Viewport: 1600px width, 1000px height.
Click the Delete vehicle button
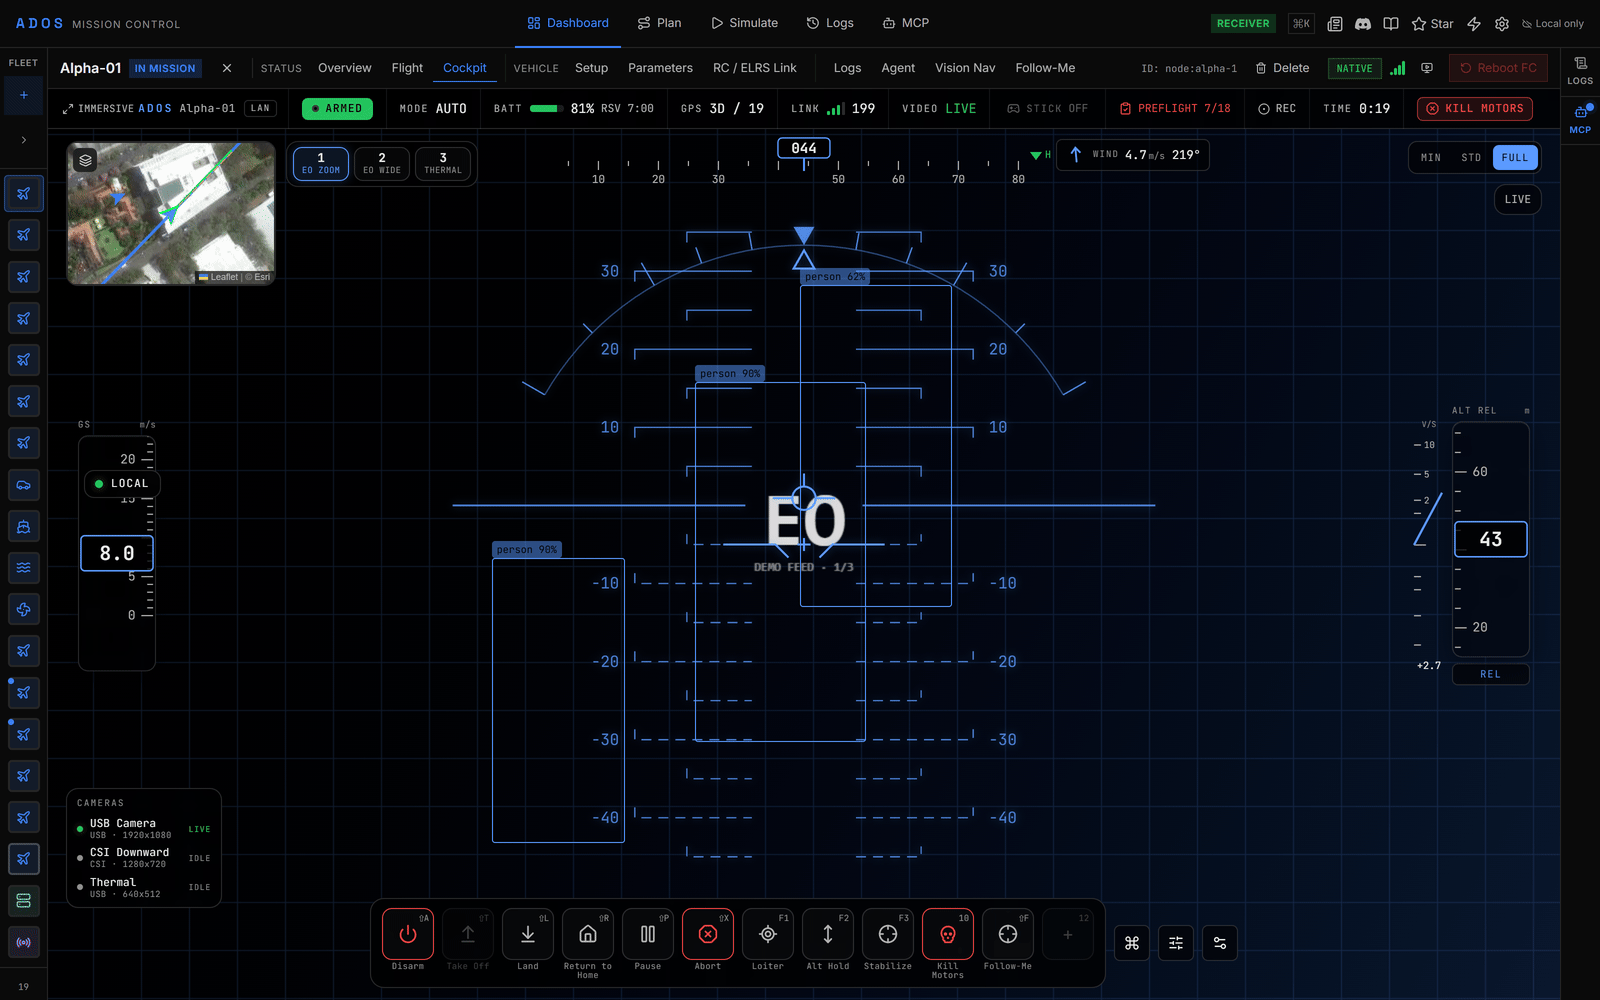pyautogui.click(x=1282, y=68)
